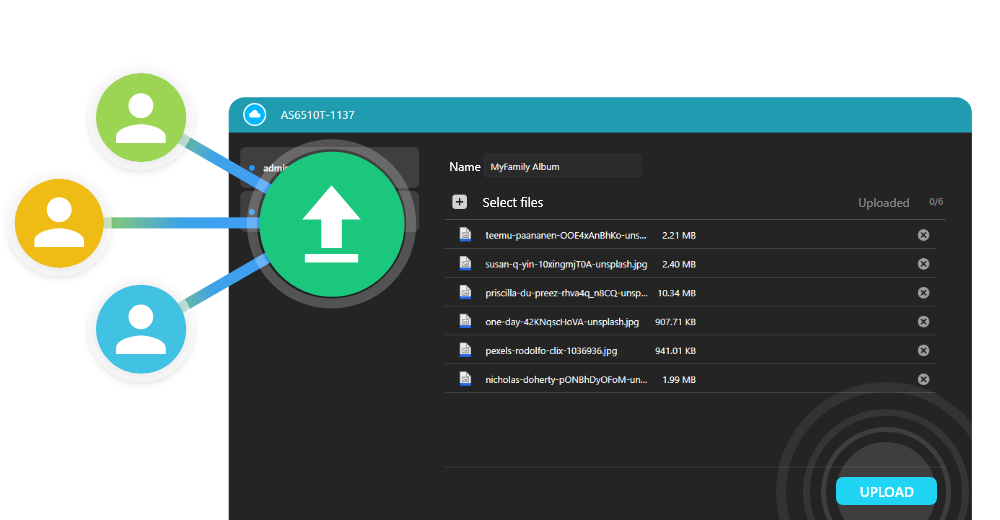Screen dimensions: 1000x520
Task: Click the 2.40 MB size value
Action: (x=679, y=264)
